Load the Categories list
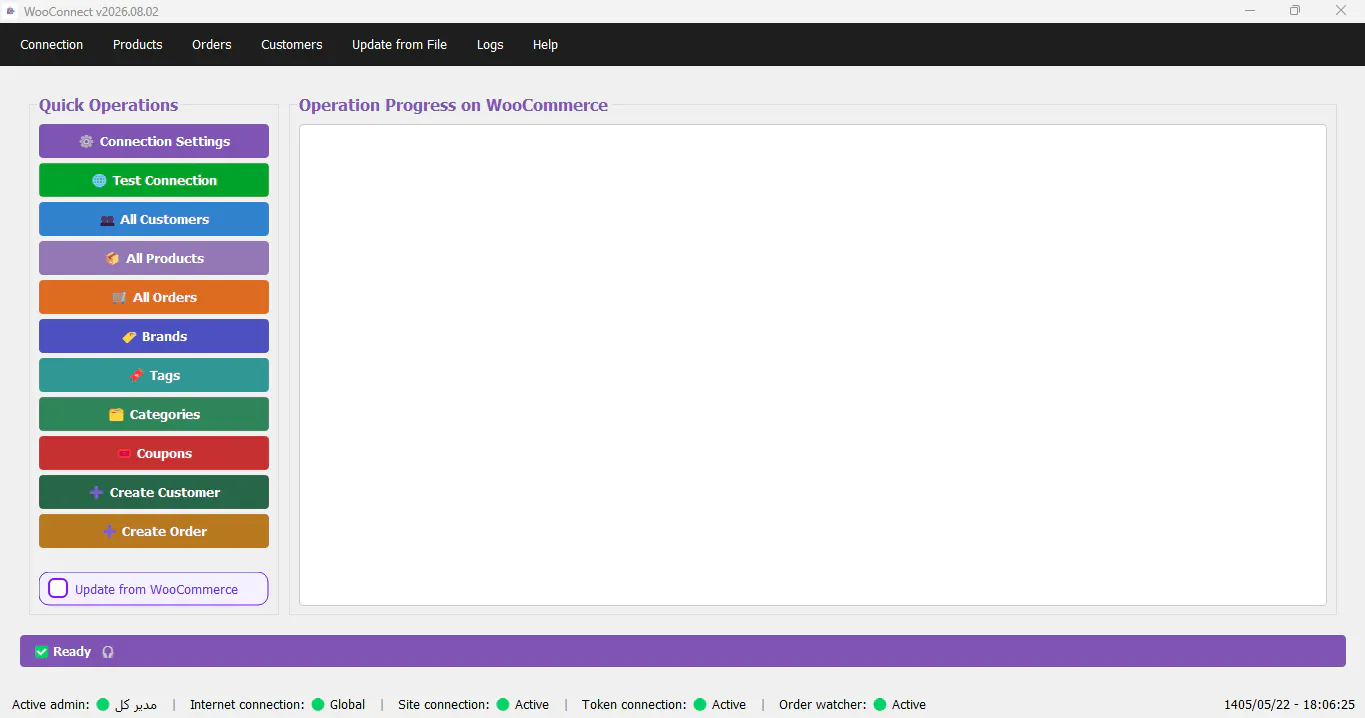1365x718 pixels. 154,414
